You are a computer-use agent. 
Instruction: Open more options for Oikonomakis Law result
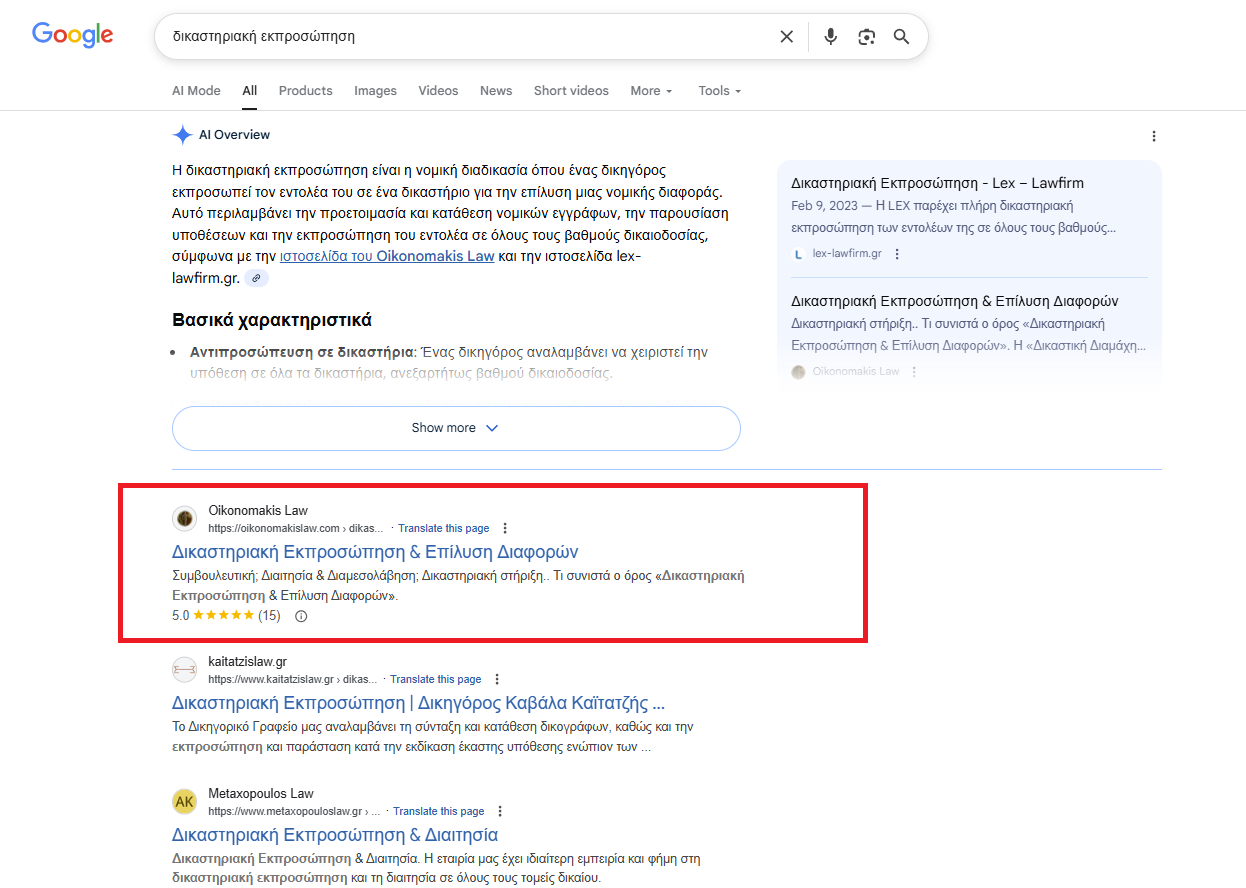[505, 528]
